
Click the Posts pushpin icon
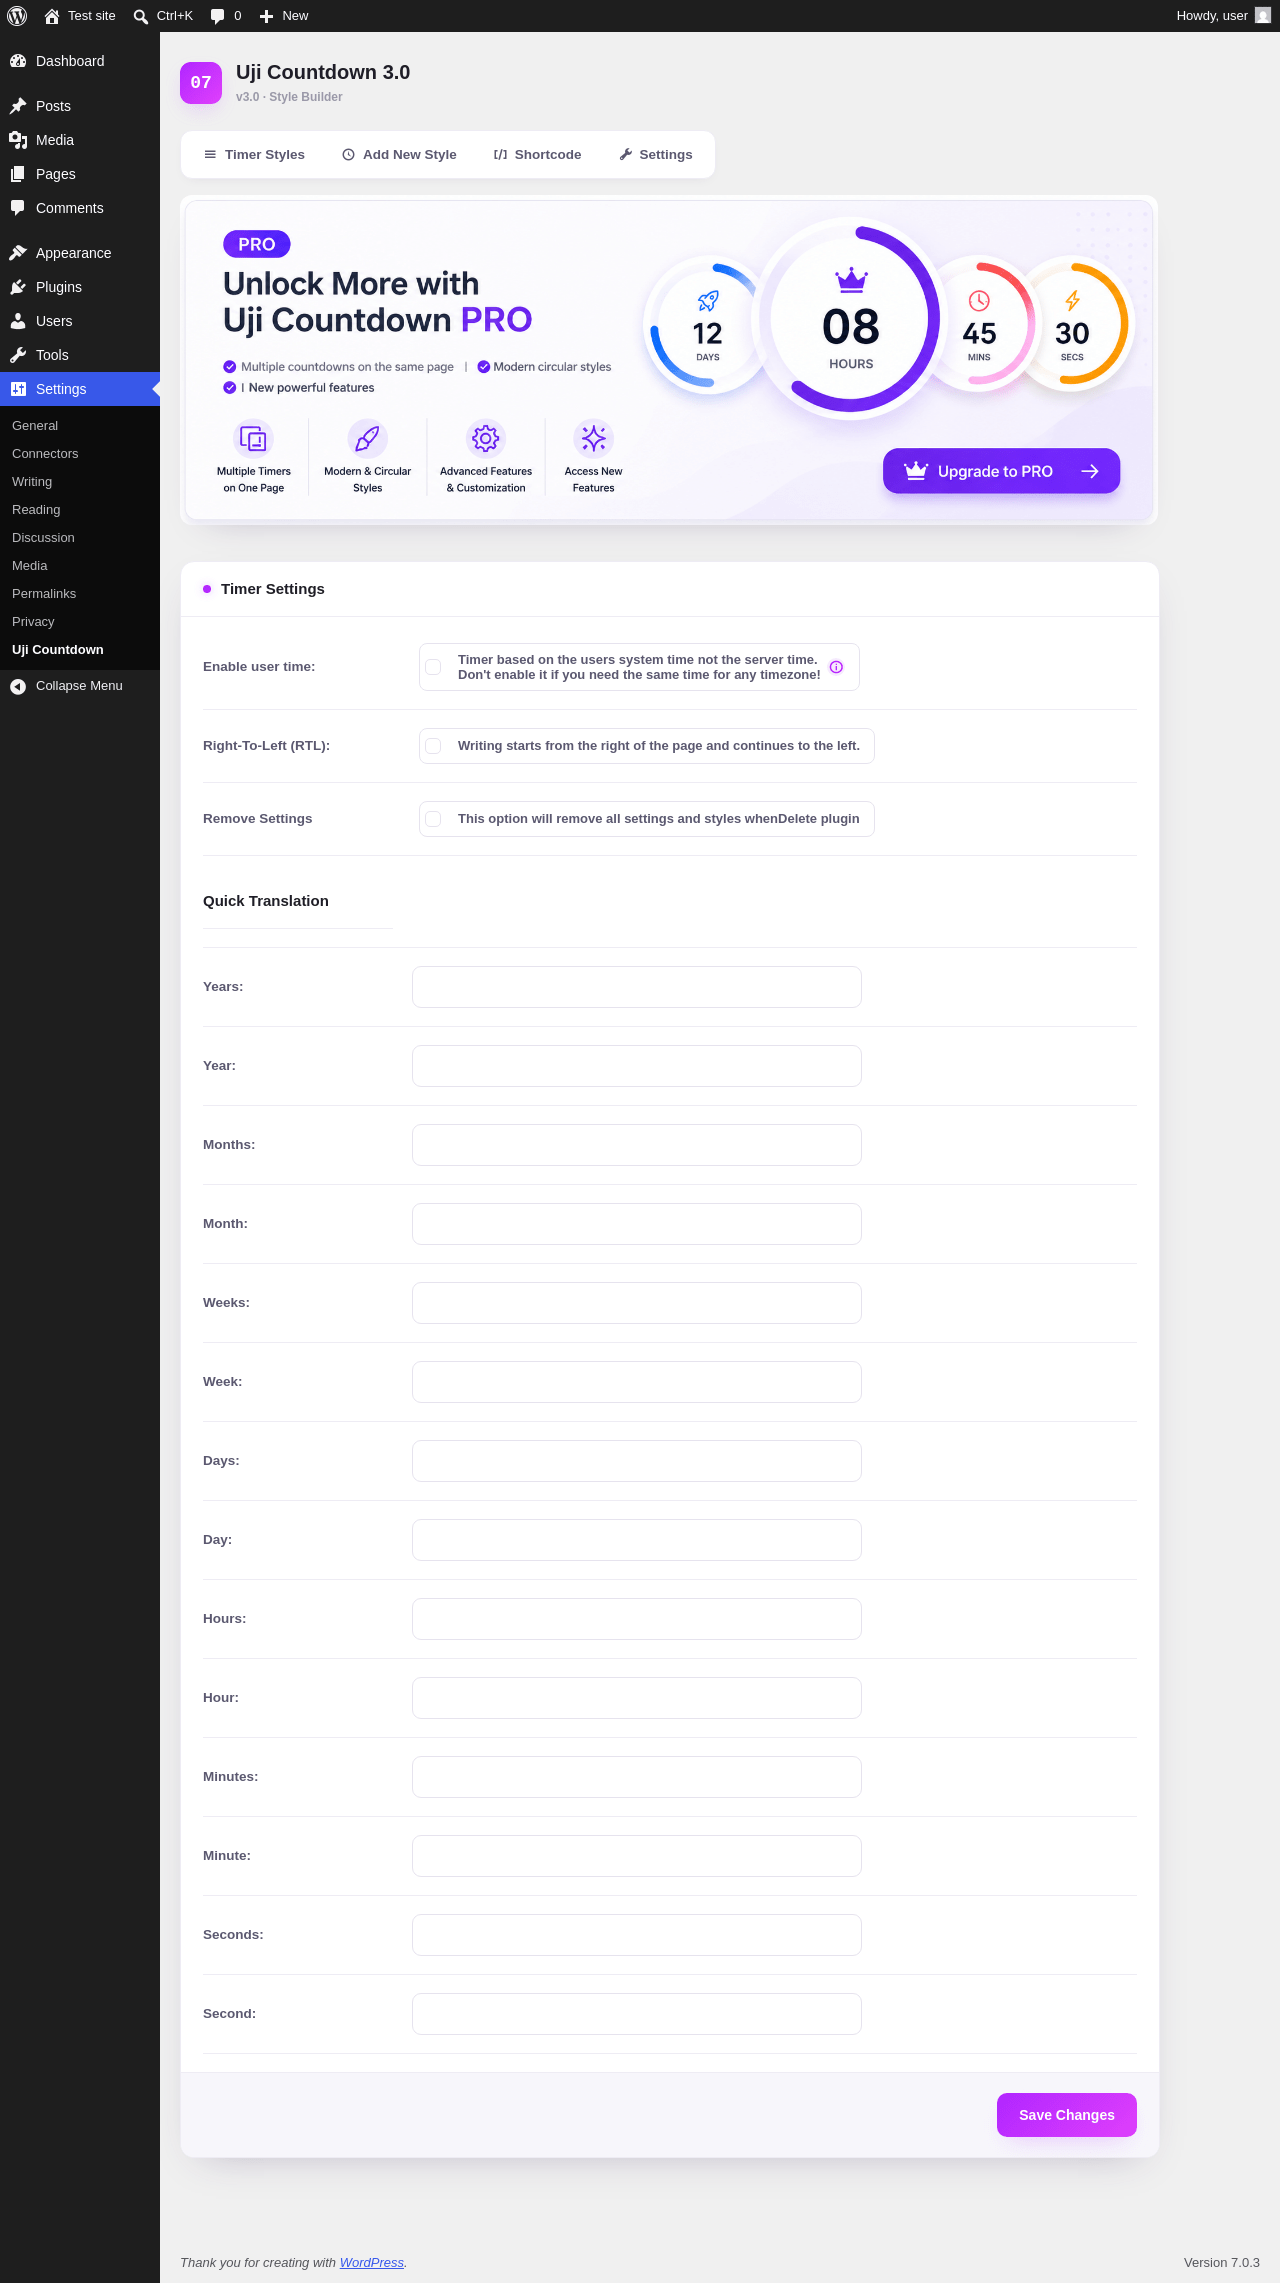18,106
